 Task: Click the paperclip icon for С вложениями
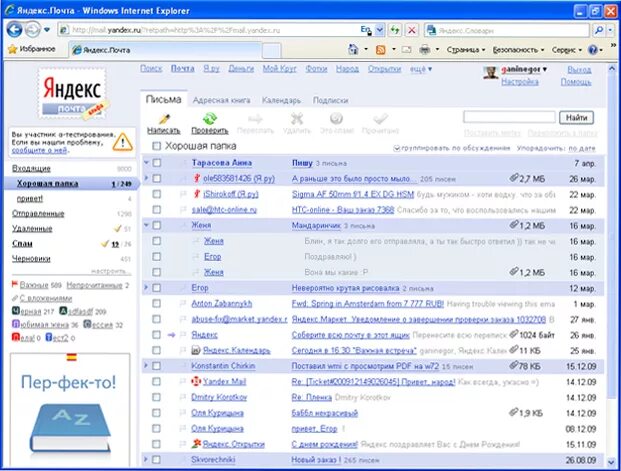point(15,298)
